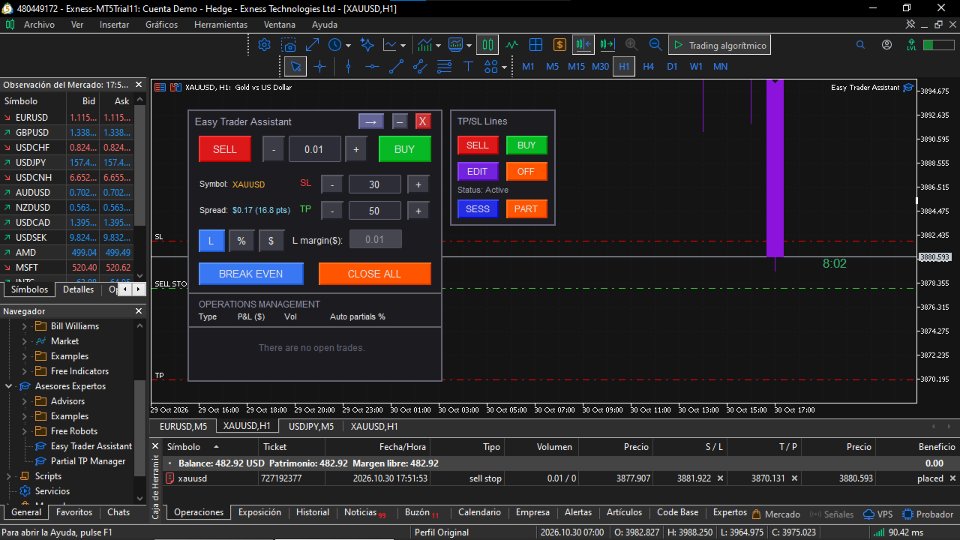
Task: Select the EURUSD row in Market Watch
Action: pyautogui.click(x=67, y=118)
